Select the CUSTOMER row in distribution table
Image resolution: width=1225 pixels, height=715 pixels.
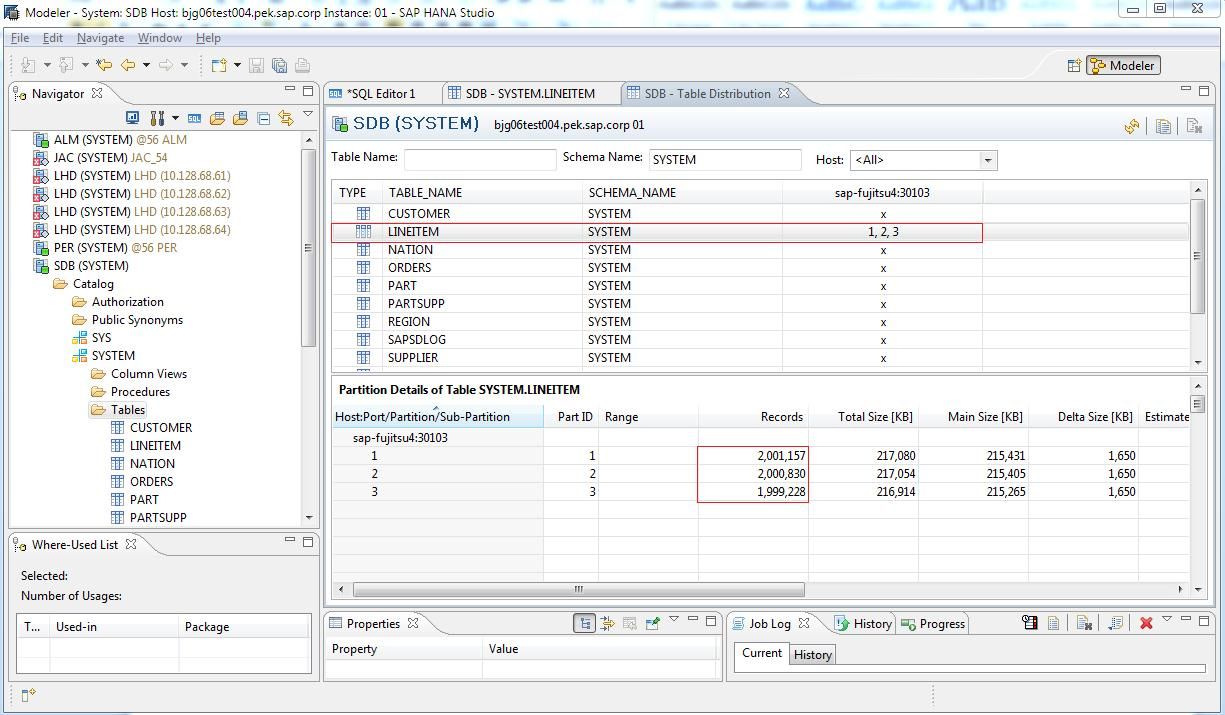[657, 214]
